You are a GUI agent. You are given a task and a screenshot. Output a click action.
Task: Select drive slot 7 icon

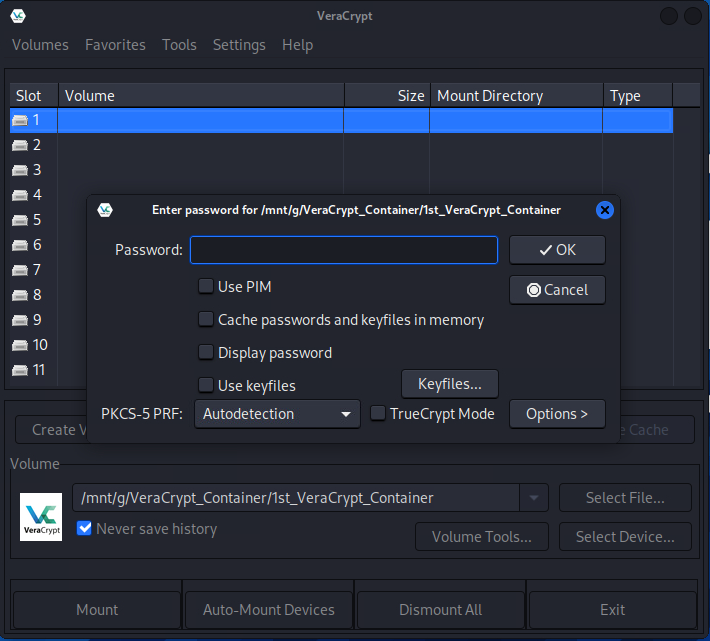point(20,270)
